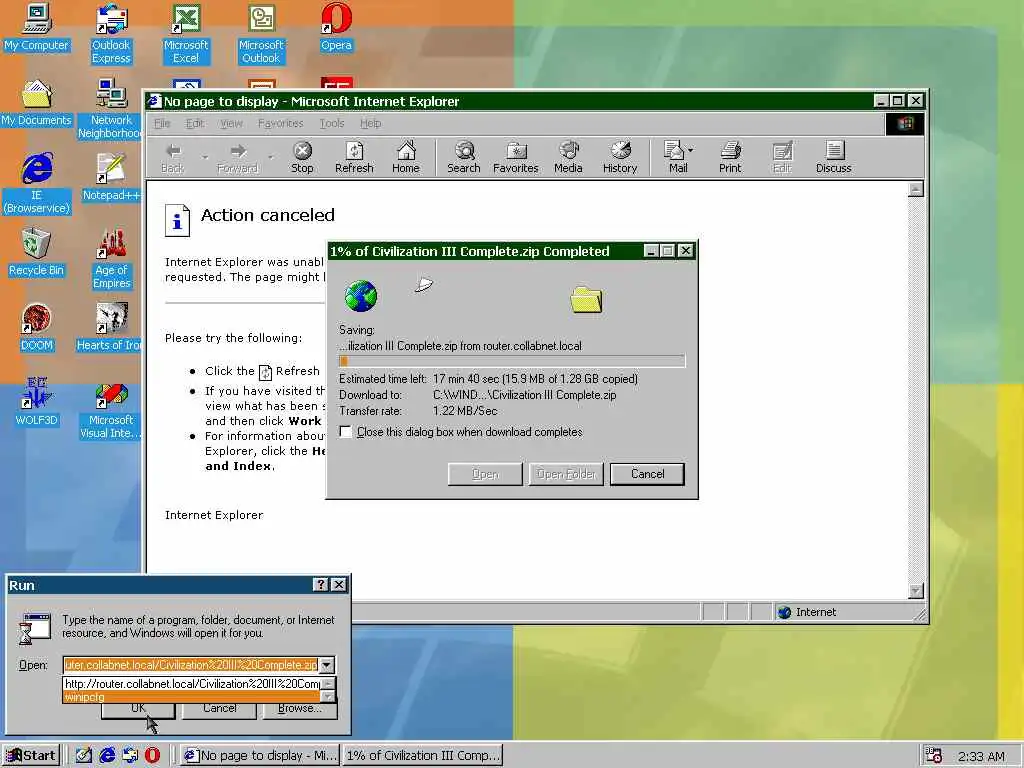Click the Open button in download dialog
Image resolution: width=1024 pixels, height=768 pixels.
[x=485, y=474]
